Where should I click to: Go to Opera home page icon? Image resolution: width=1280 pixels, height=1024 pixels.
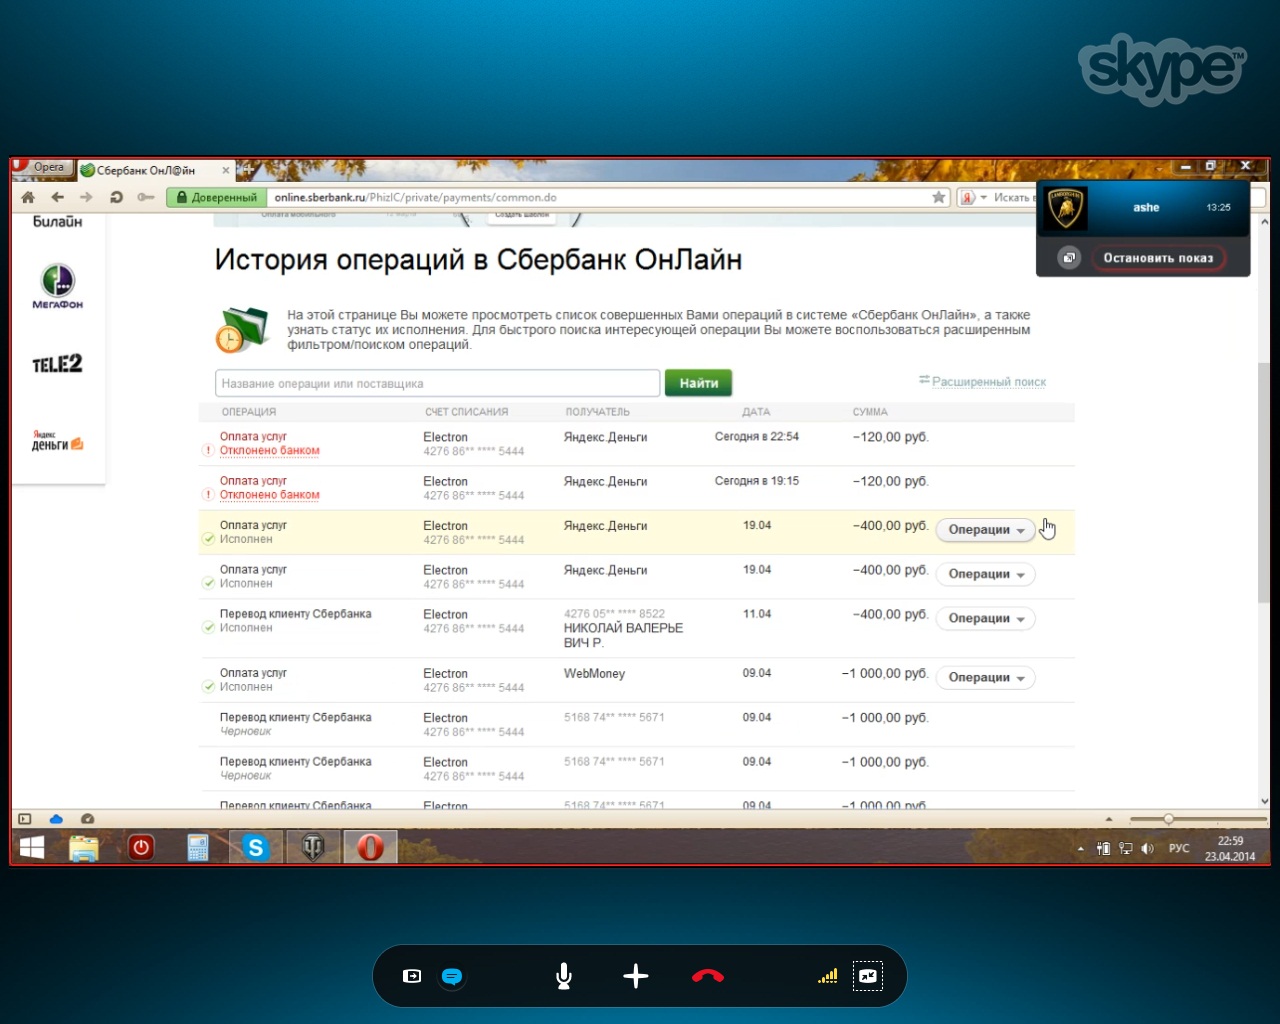click(x=28, y=197)
